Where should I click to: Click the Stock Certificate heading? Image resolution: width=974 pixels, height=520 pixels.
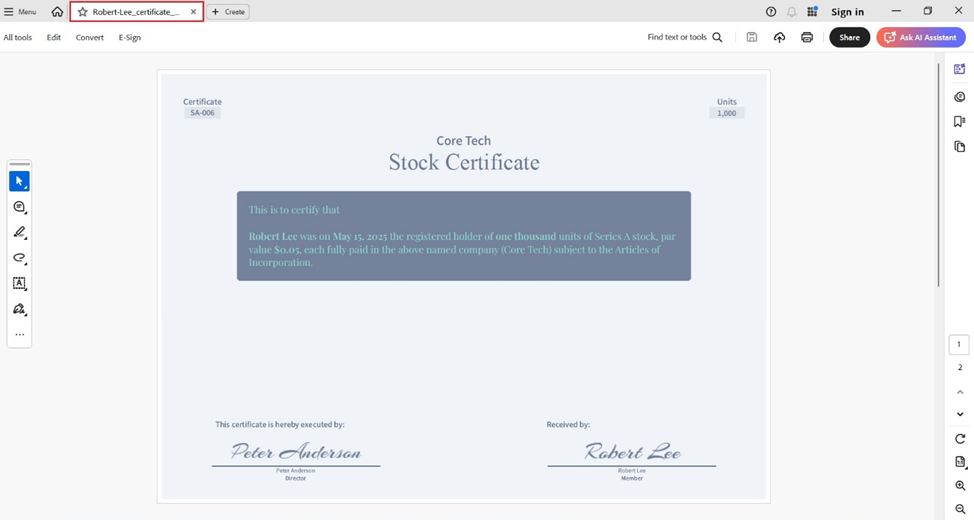464,163
